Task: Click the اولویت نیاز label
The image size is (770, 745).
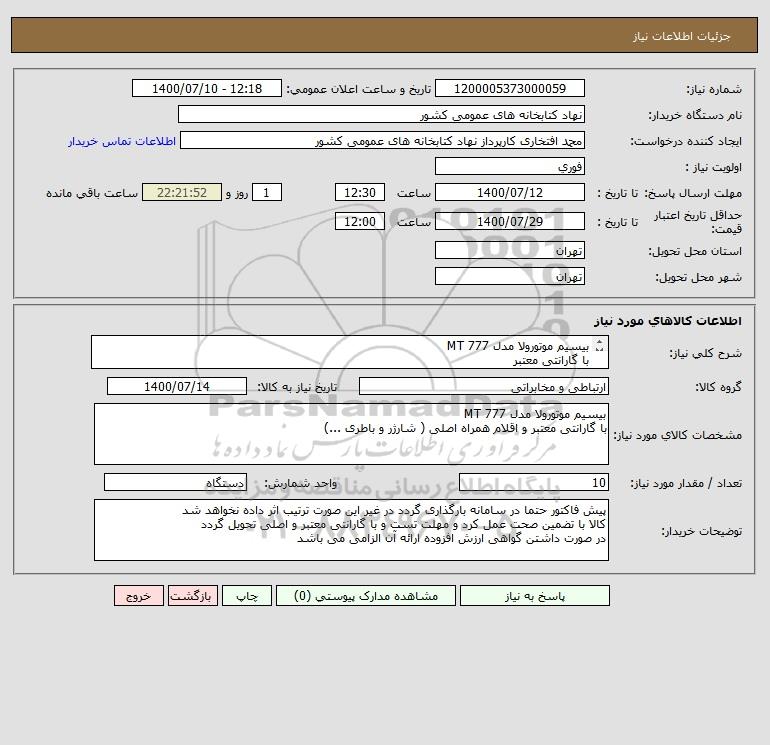Action: point(714,167)
